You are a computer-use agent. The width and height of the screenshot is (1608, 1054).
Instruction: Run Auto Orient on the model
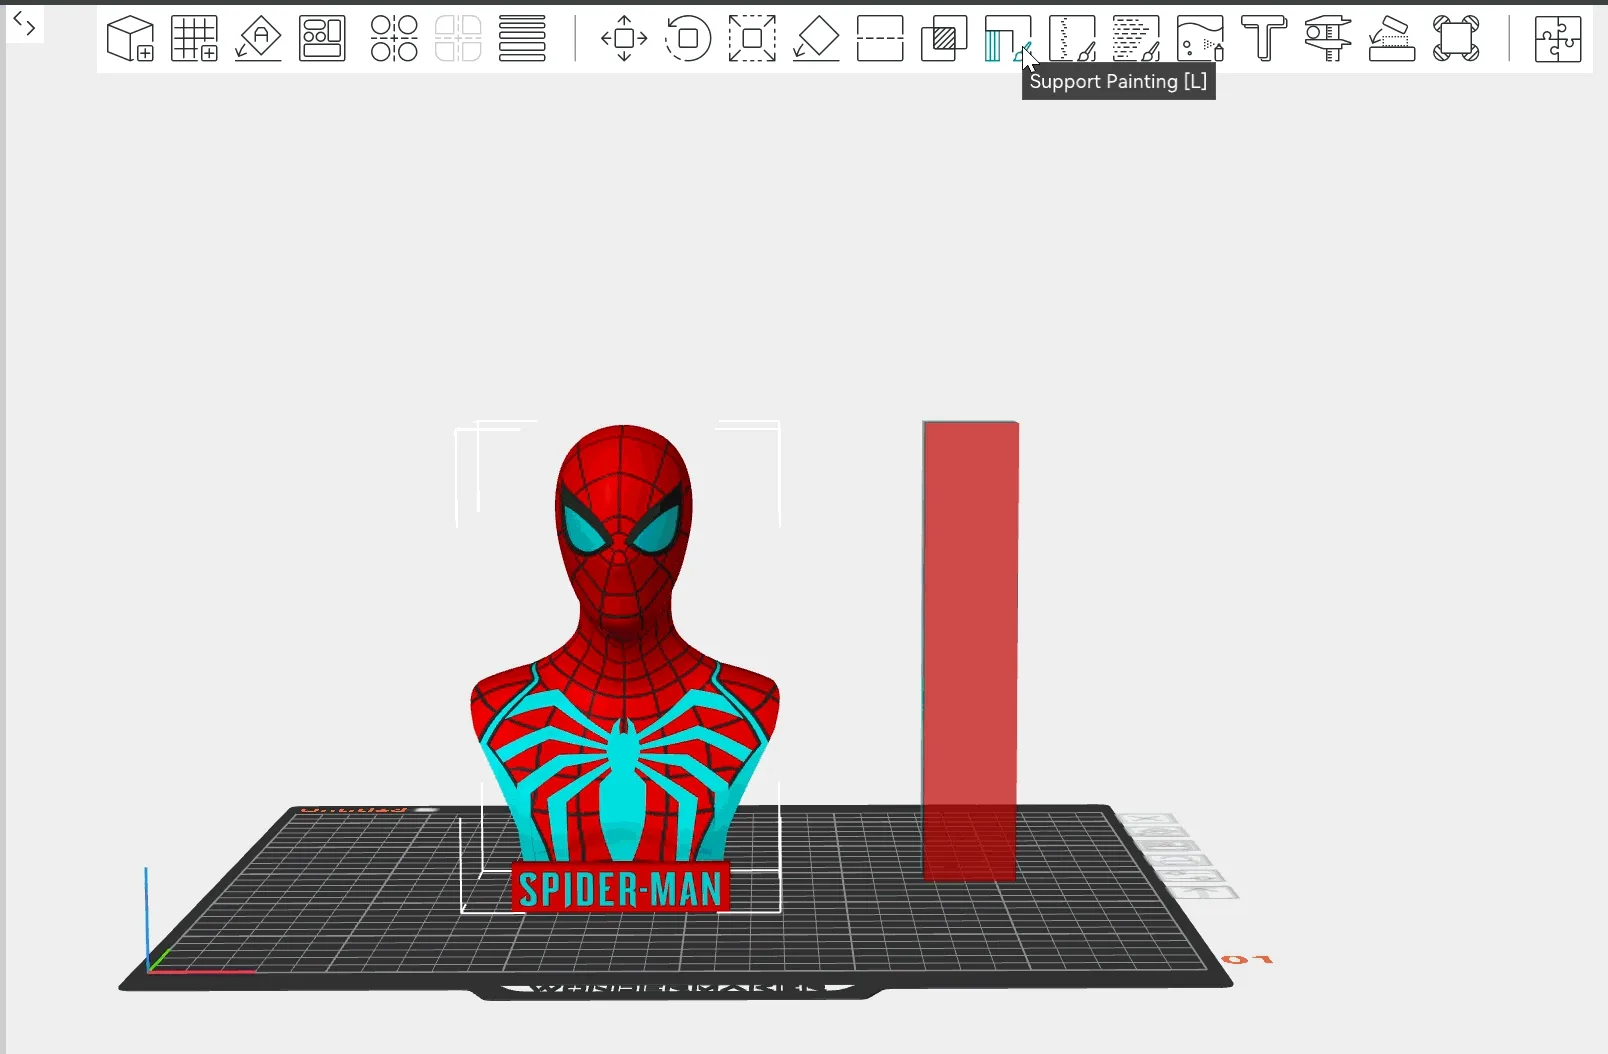(259, 39)
